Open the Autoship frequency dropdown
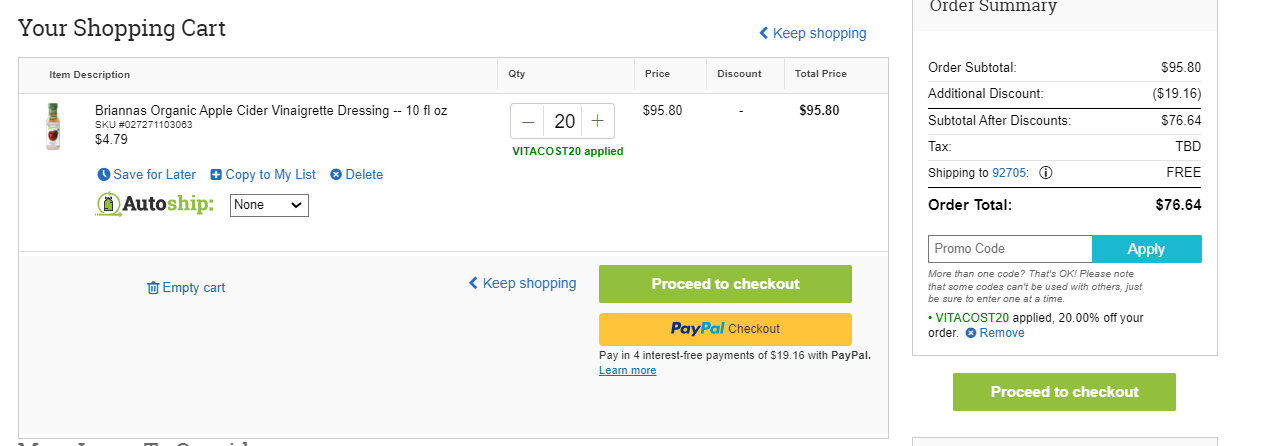This screenshot has width=1277, height=446. 269,205
